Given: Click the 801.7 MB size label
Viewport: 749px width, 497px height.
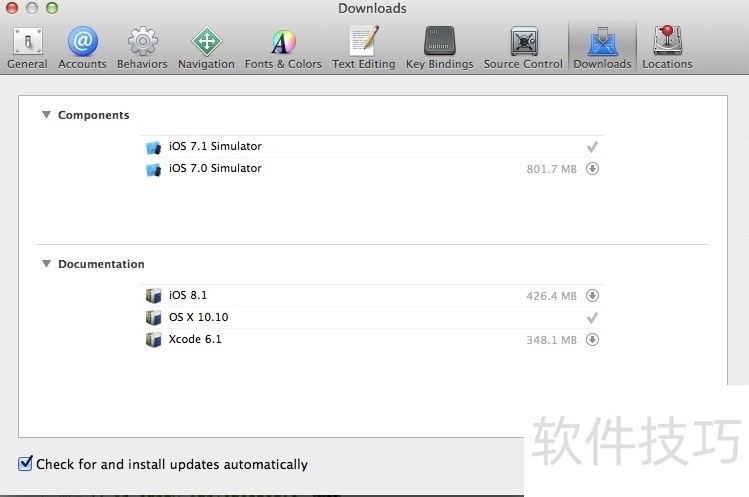Looking at the screenshot, I should pyautogui.click(x=551, y=169).
